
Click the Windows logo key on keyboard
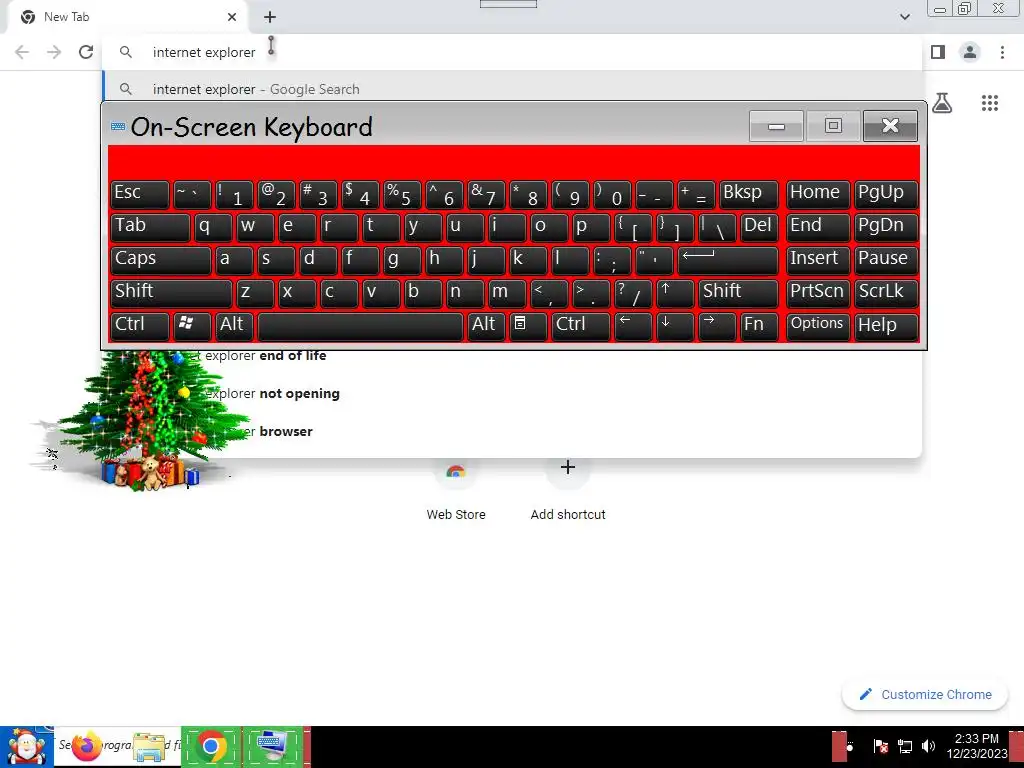(192, 326)
